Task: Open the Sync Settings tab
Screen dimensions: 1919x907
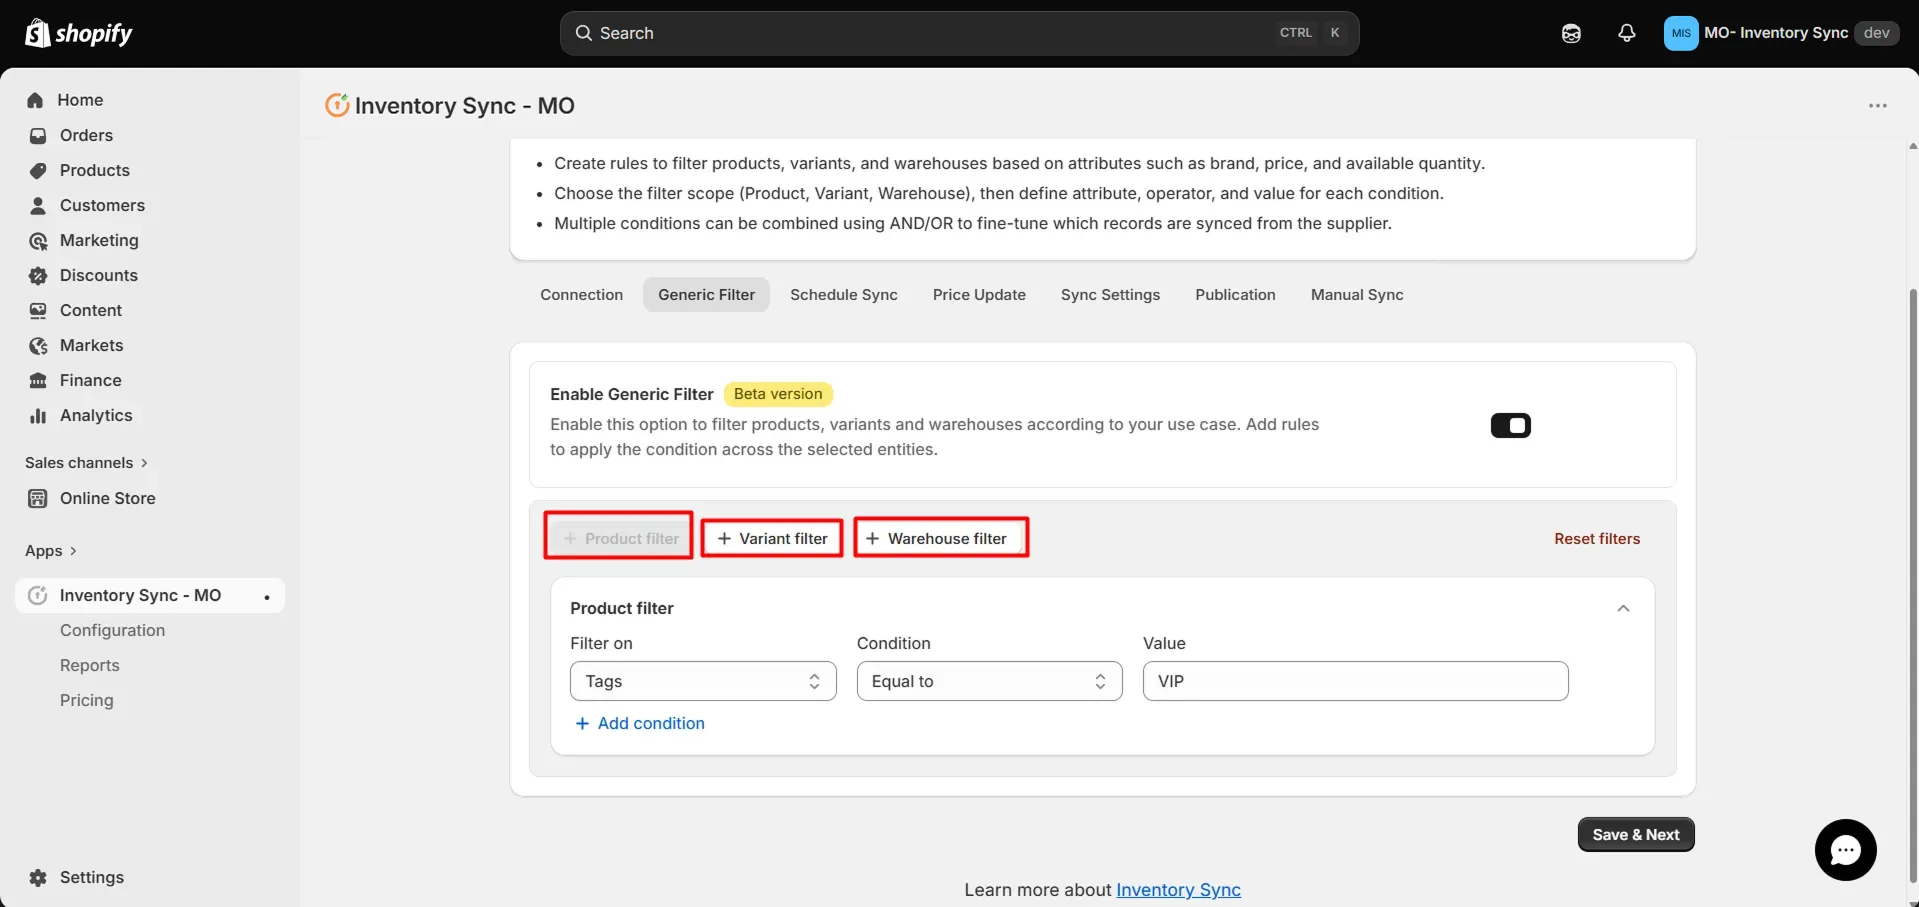Action: pyautogui.click(x=1110, y=294)
